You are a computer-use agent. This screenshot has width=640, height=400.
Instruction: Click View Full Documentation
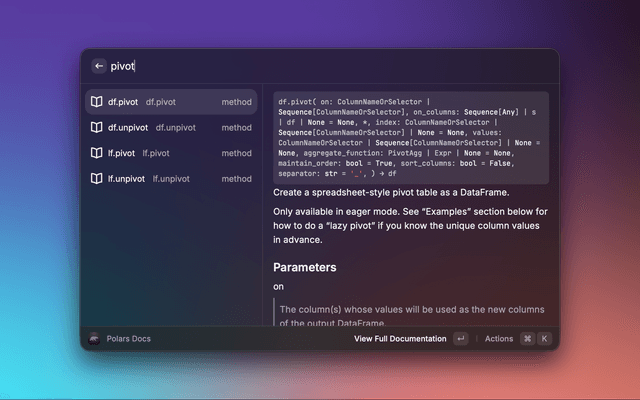pyautogui.click(x=400, y=339)
